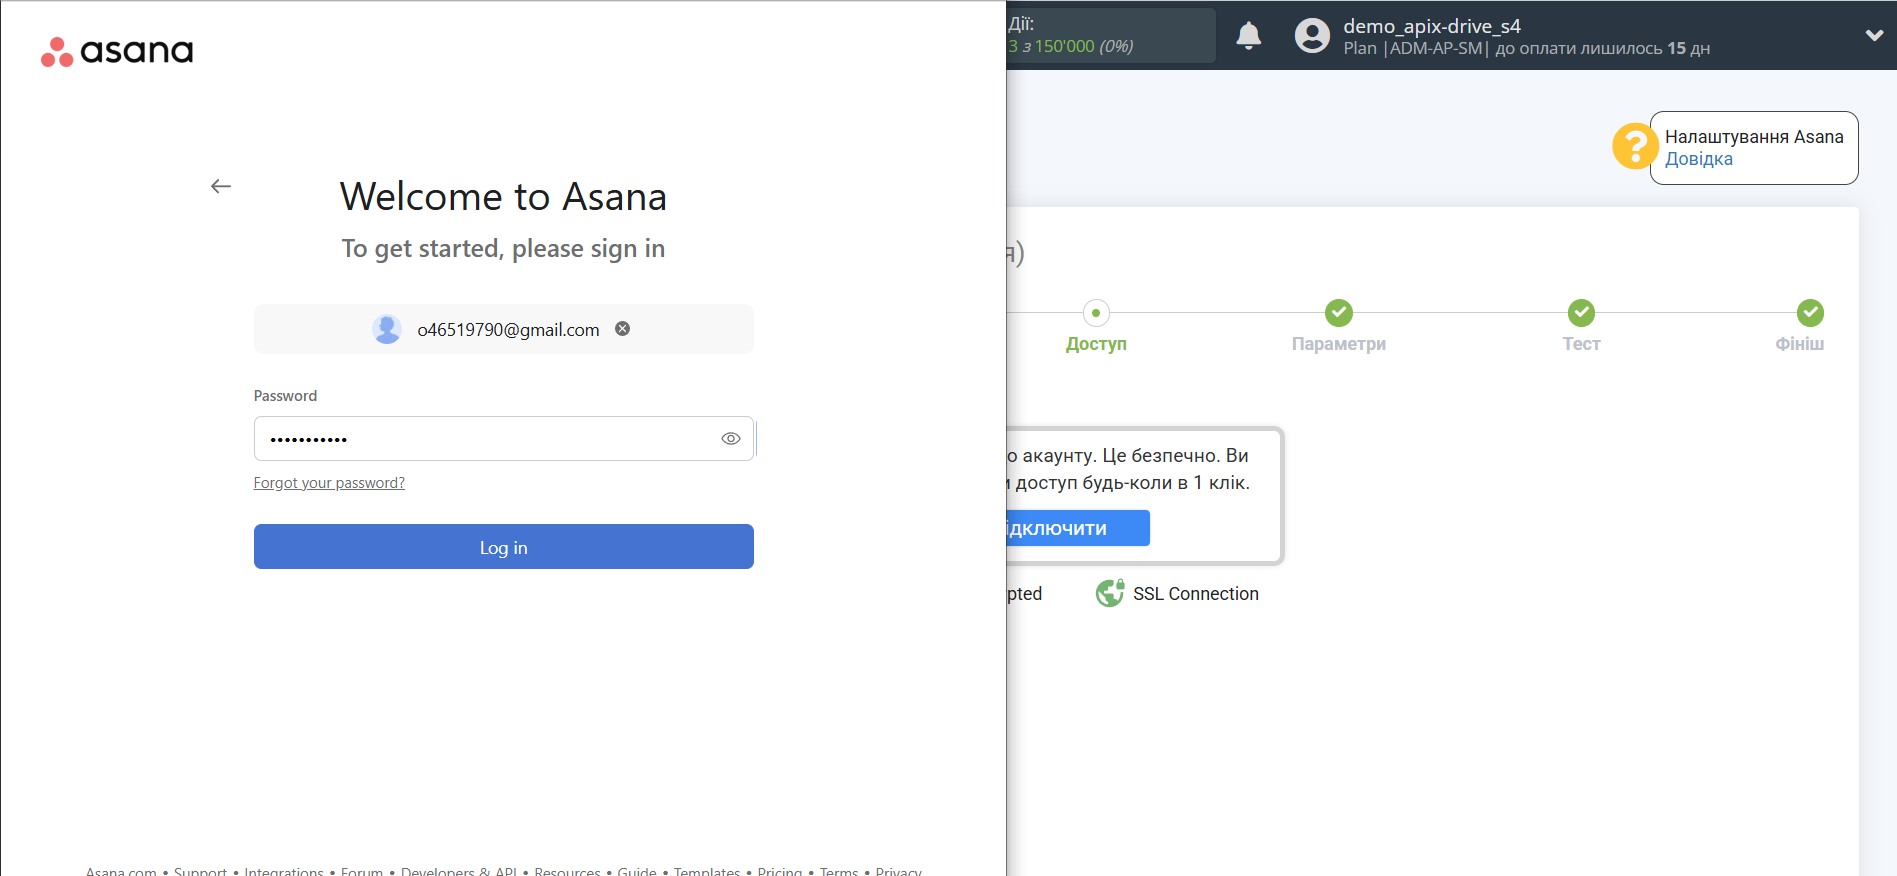Click the Налаштування Asana title
Viewport: 1897px width, 876px height.
tap(1754, 137)
